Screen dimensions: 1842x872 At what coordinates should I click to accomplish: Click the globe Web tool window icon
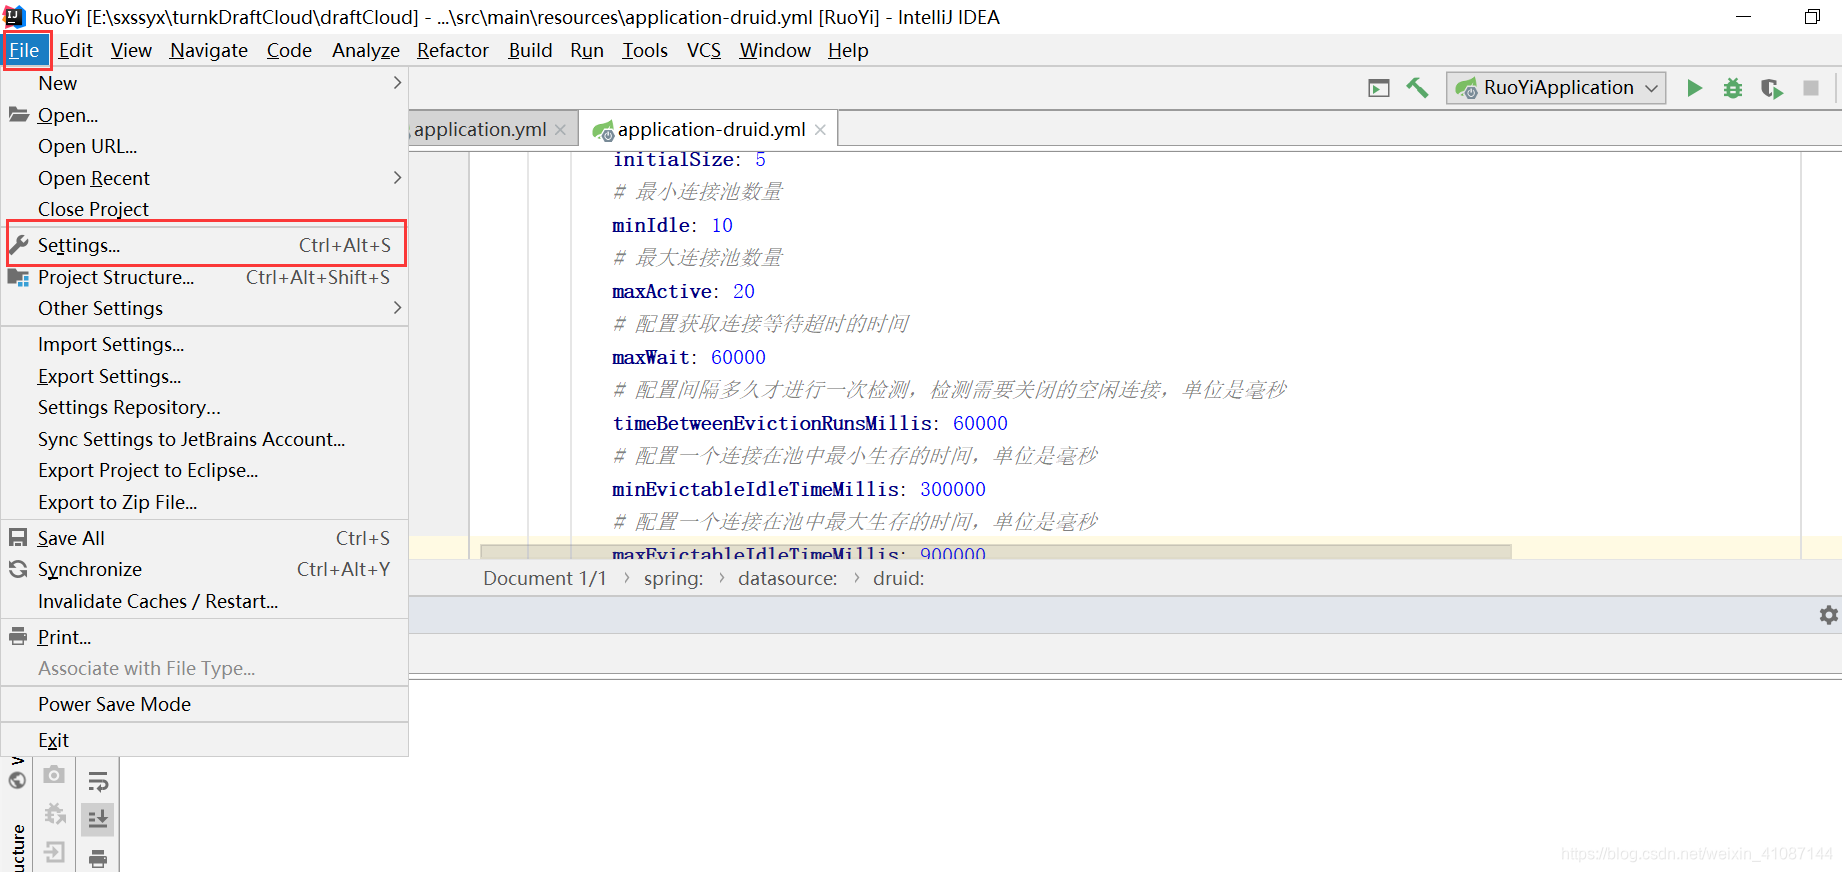(x=17, y=780)
